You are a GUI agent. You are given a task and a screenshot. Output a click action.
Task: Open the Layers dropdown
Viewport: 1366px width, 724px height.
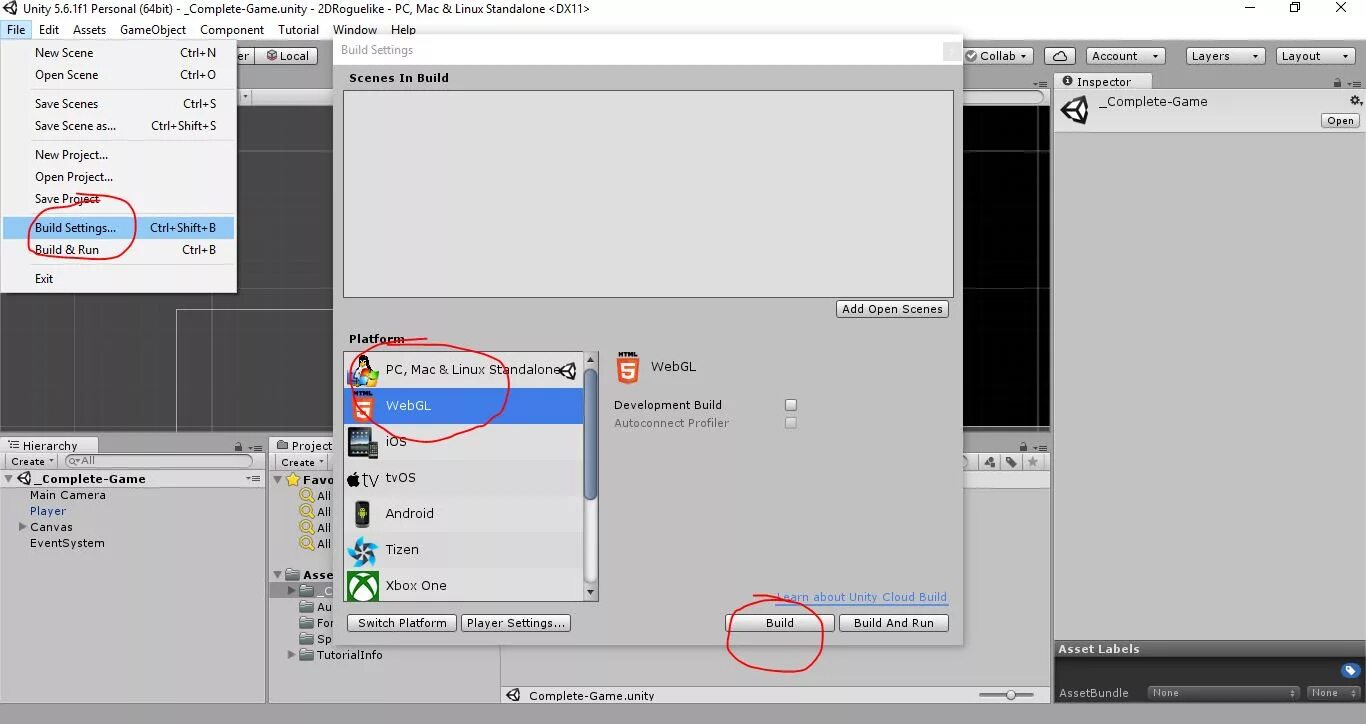click(1225, 56)
